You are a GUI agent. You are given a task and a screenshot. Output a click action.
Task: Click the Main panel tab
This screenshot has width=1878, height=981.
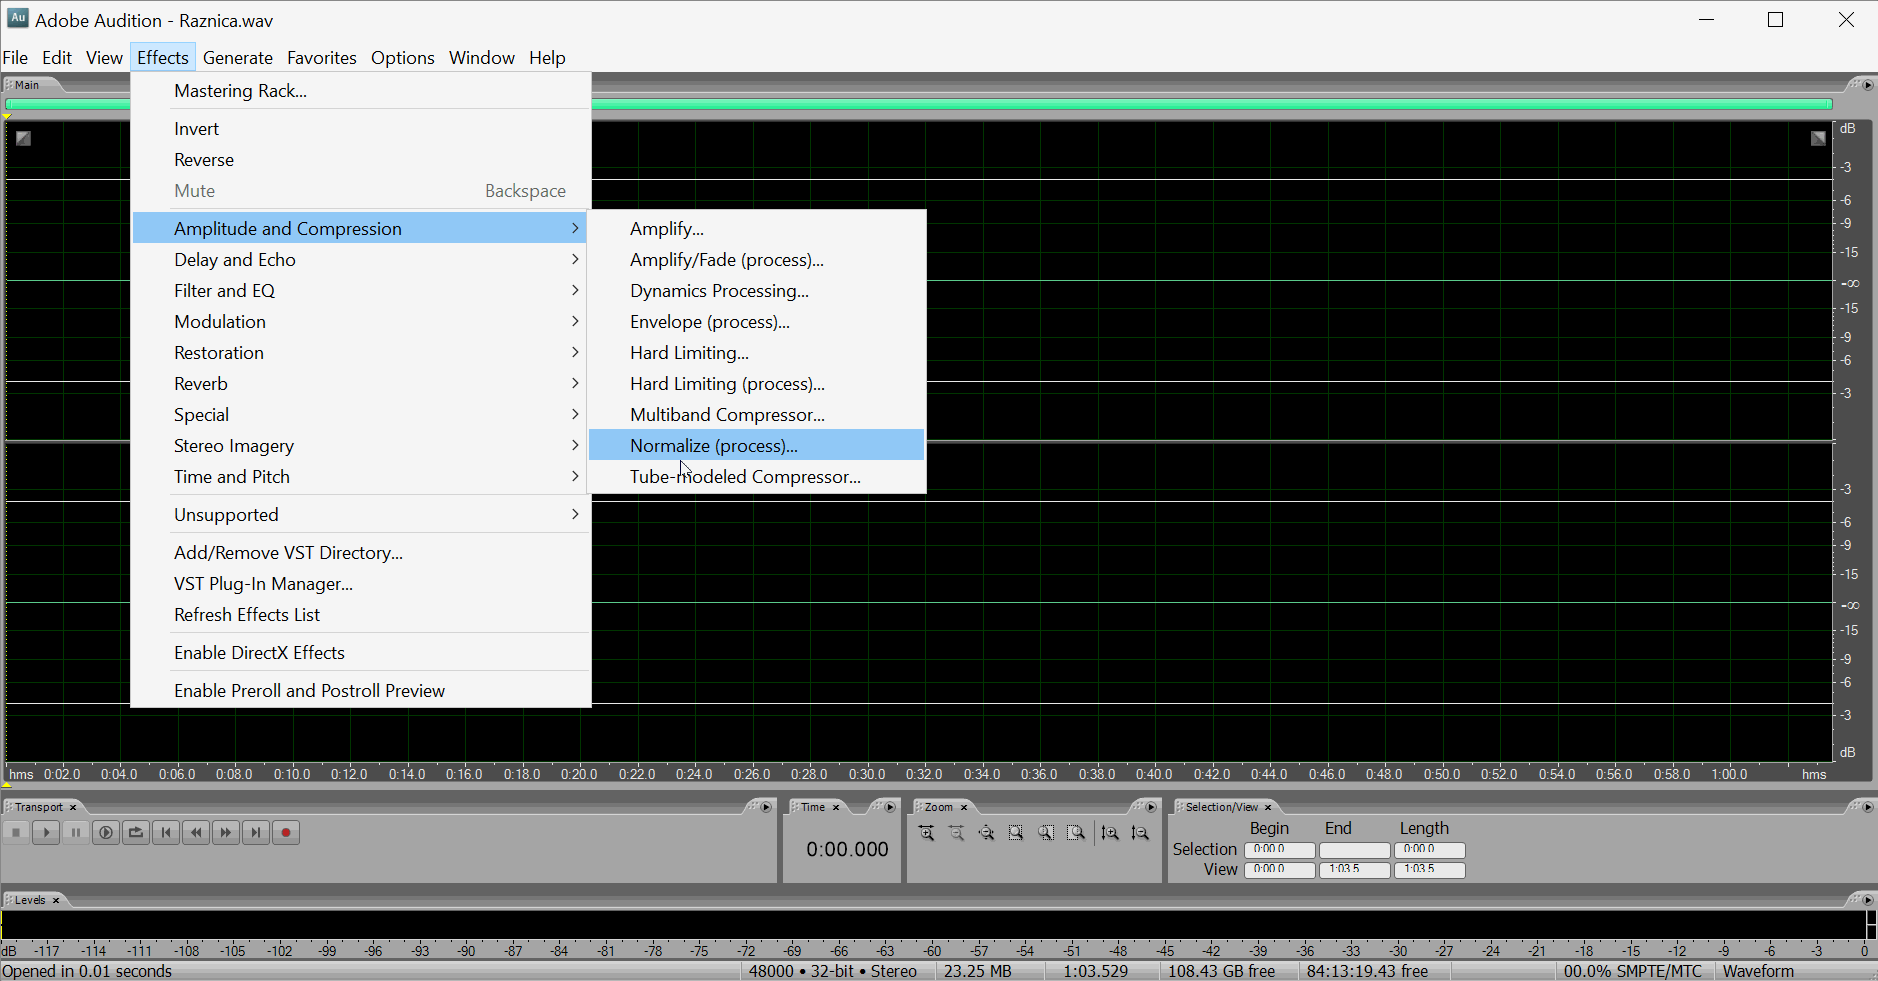coord(27,85)
